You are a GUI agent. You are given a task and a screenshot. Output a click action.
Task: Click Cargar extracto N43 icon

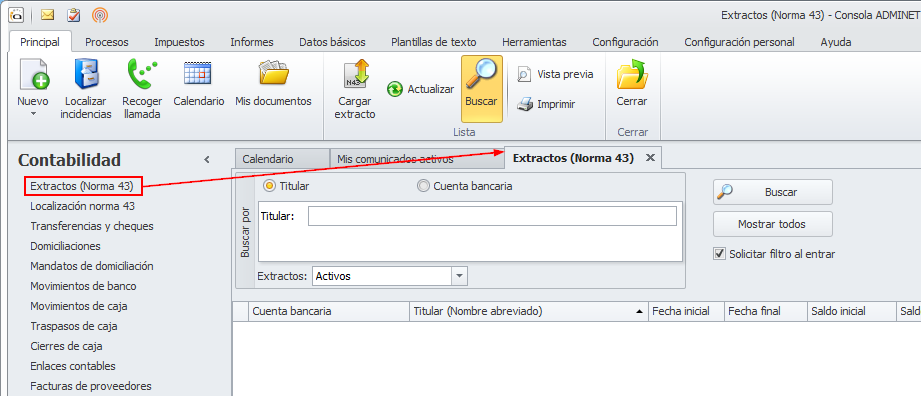(x=355, y=75)
